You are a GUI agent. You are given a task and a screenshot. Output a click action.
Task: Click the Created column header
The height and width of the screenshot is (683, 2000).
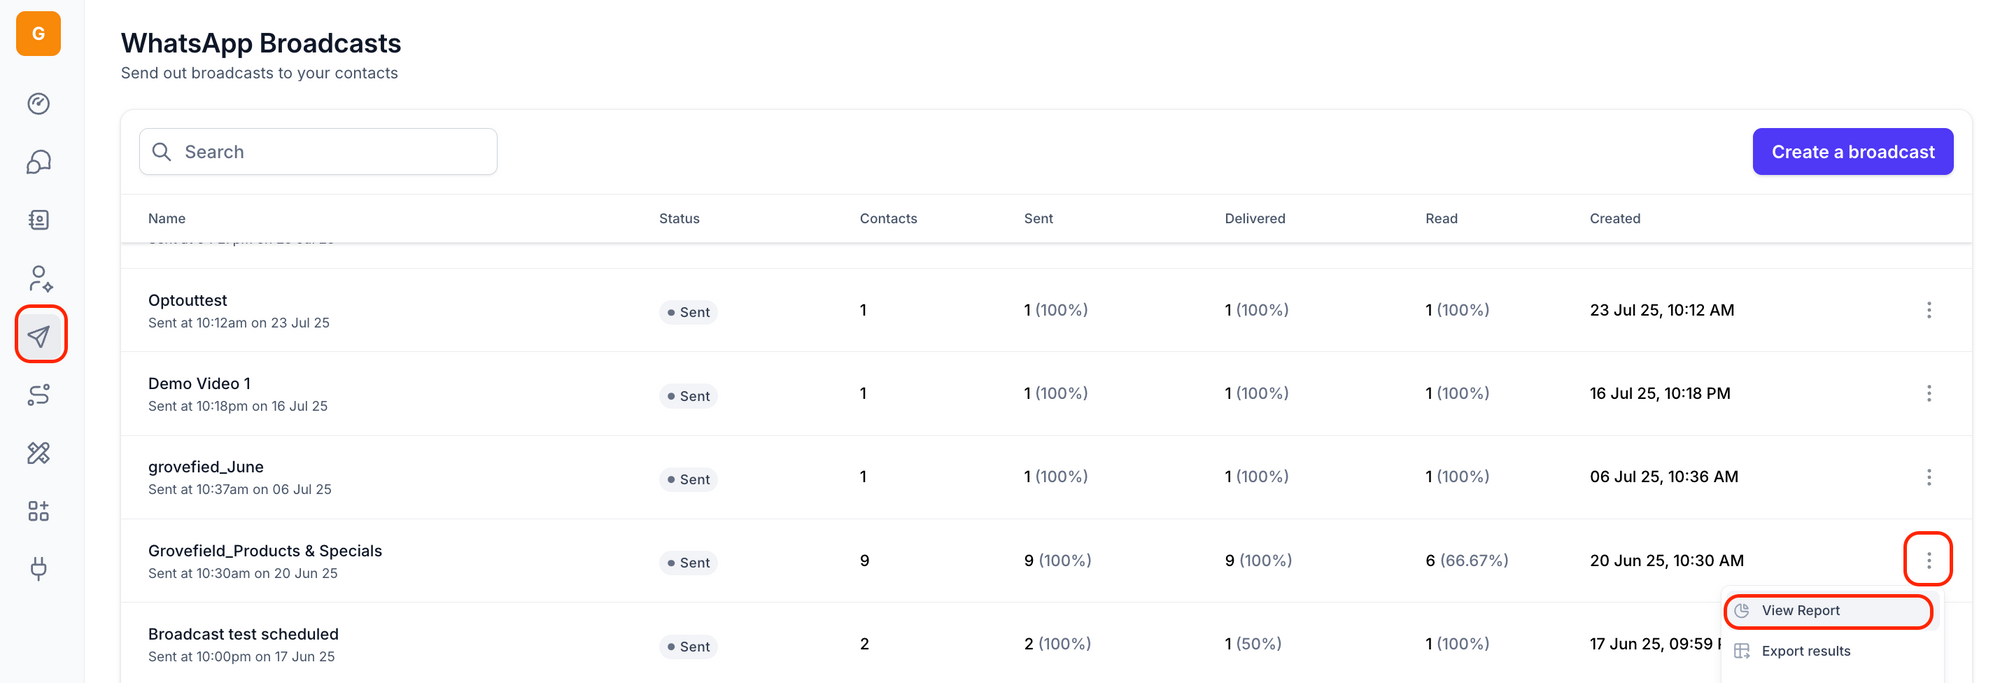pos(1614,219)
